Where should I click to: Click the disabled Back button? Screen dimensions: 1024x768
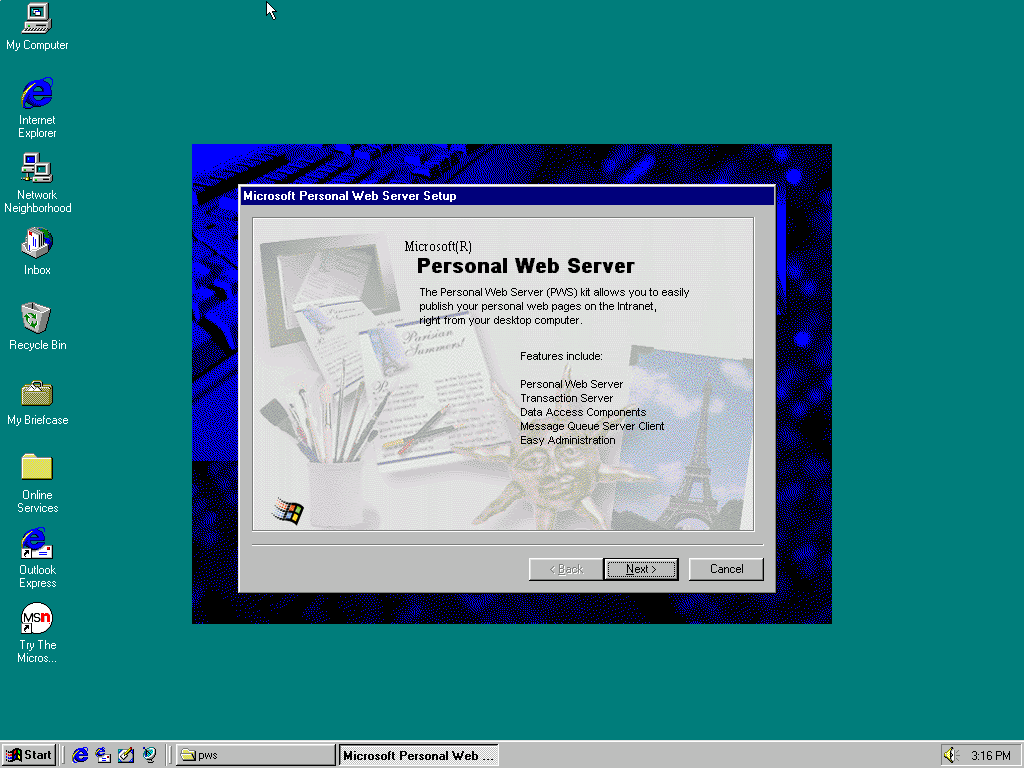pyautogui.click(x=566, y=569)
